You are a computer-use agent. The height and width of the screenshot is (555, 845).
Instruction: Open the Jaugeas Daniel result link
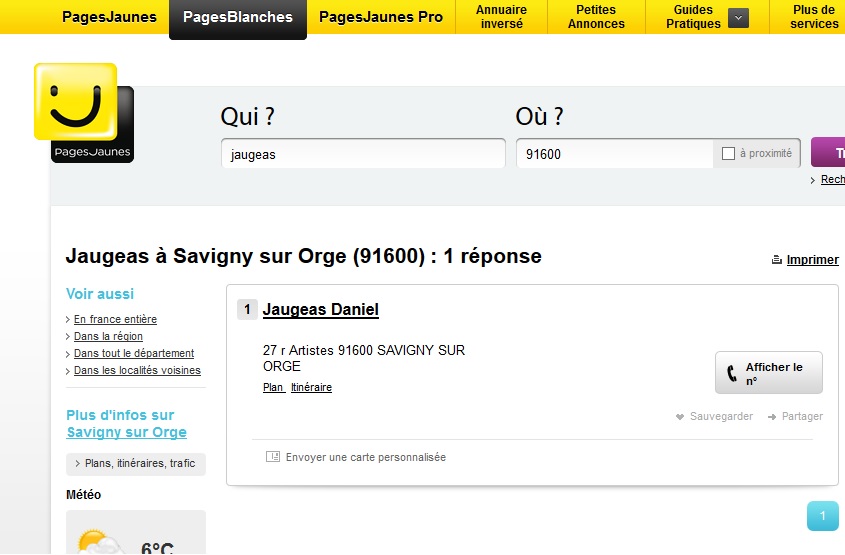320,310
